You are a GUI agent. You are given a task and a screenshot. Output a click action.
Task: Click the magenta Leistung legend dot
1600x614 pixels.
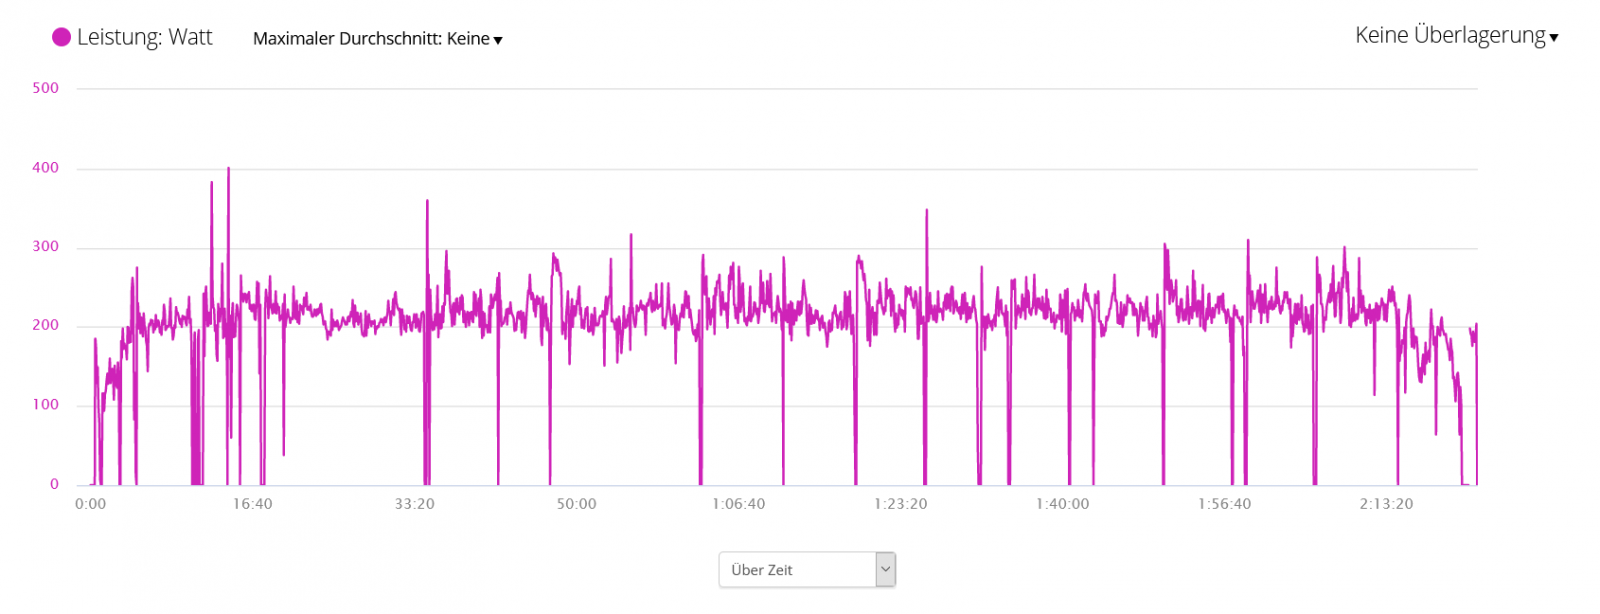[61, 37]
